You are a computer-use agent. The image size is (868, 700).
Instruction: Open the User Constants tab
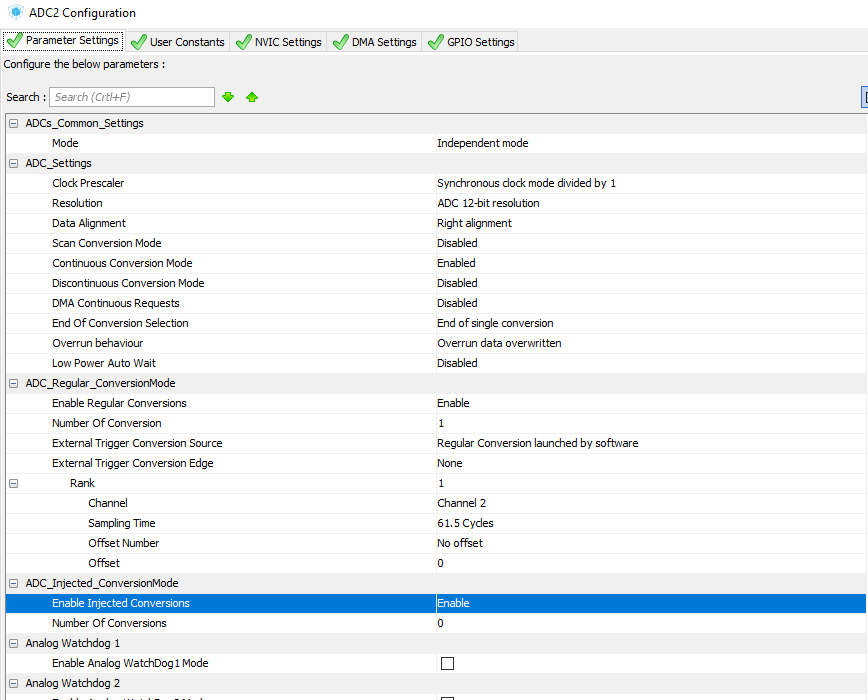tap(177, 42)
